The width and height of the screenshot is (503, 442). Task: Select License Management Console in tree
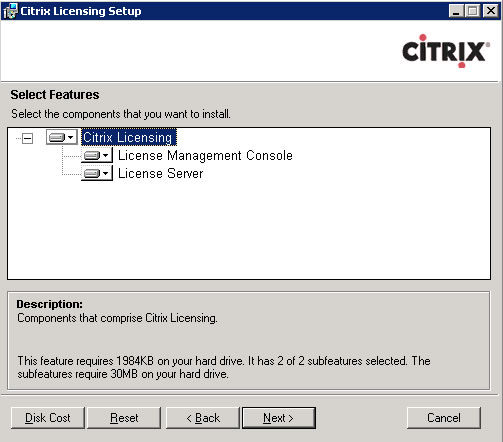pyautogui.click(x=205, y=155)
